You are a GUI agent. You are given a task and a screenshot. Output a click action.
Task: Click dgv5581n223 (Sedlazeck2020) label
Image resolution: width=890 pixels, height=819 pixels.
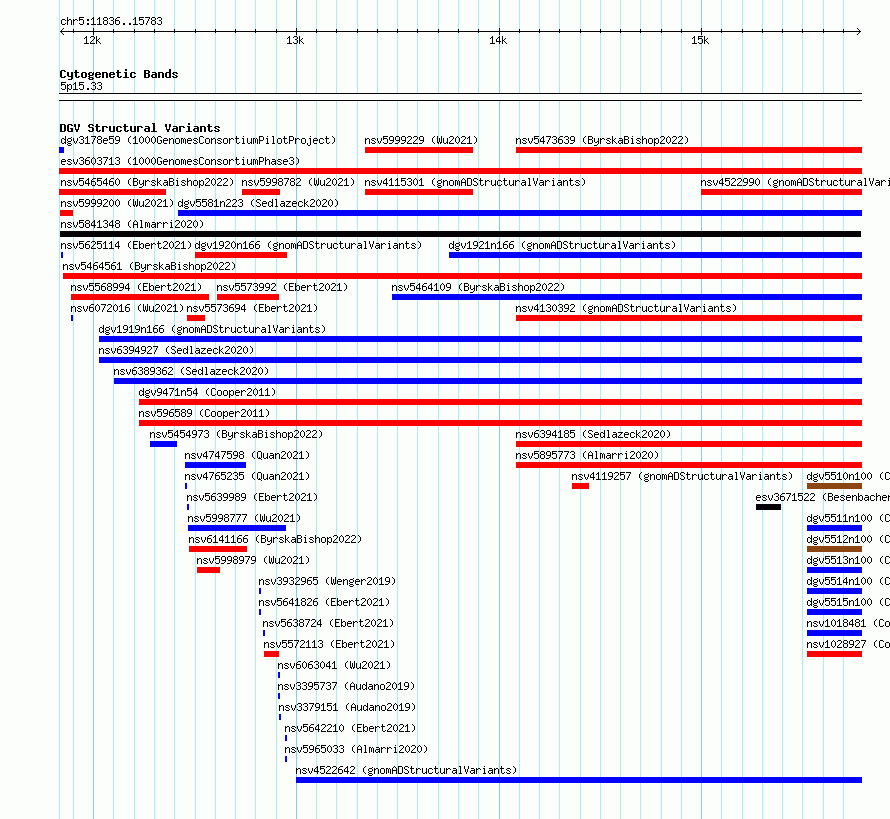tap(258, 203)
